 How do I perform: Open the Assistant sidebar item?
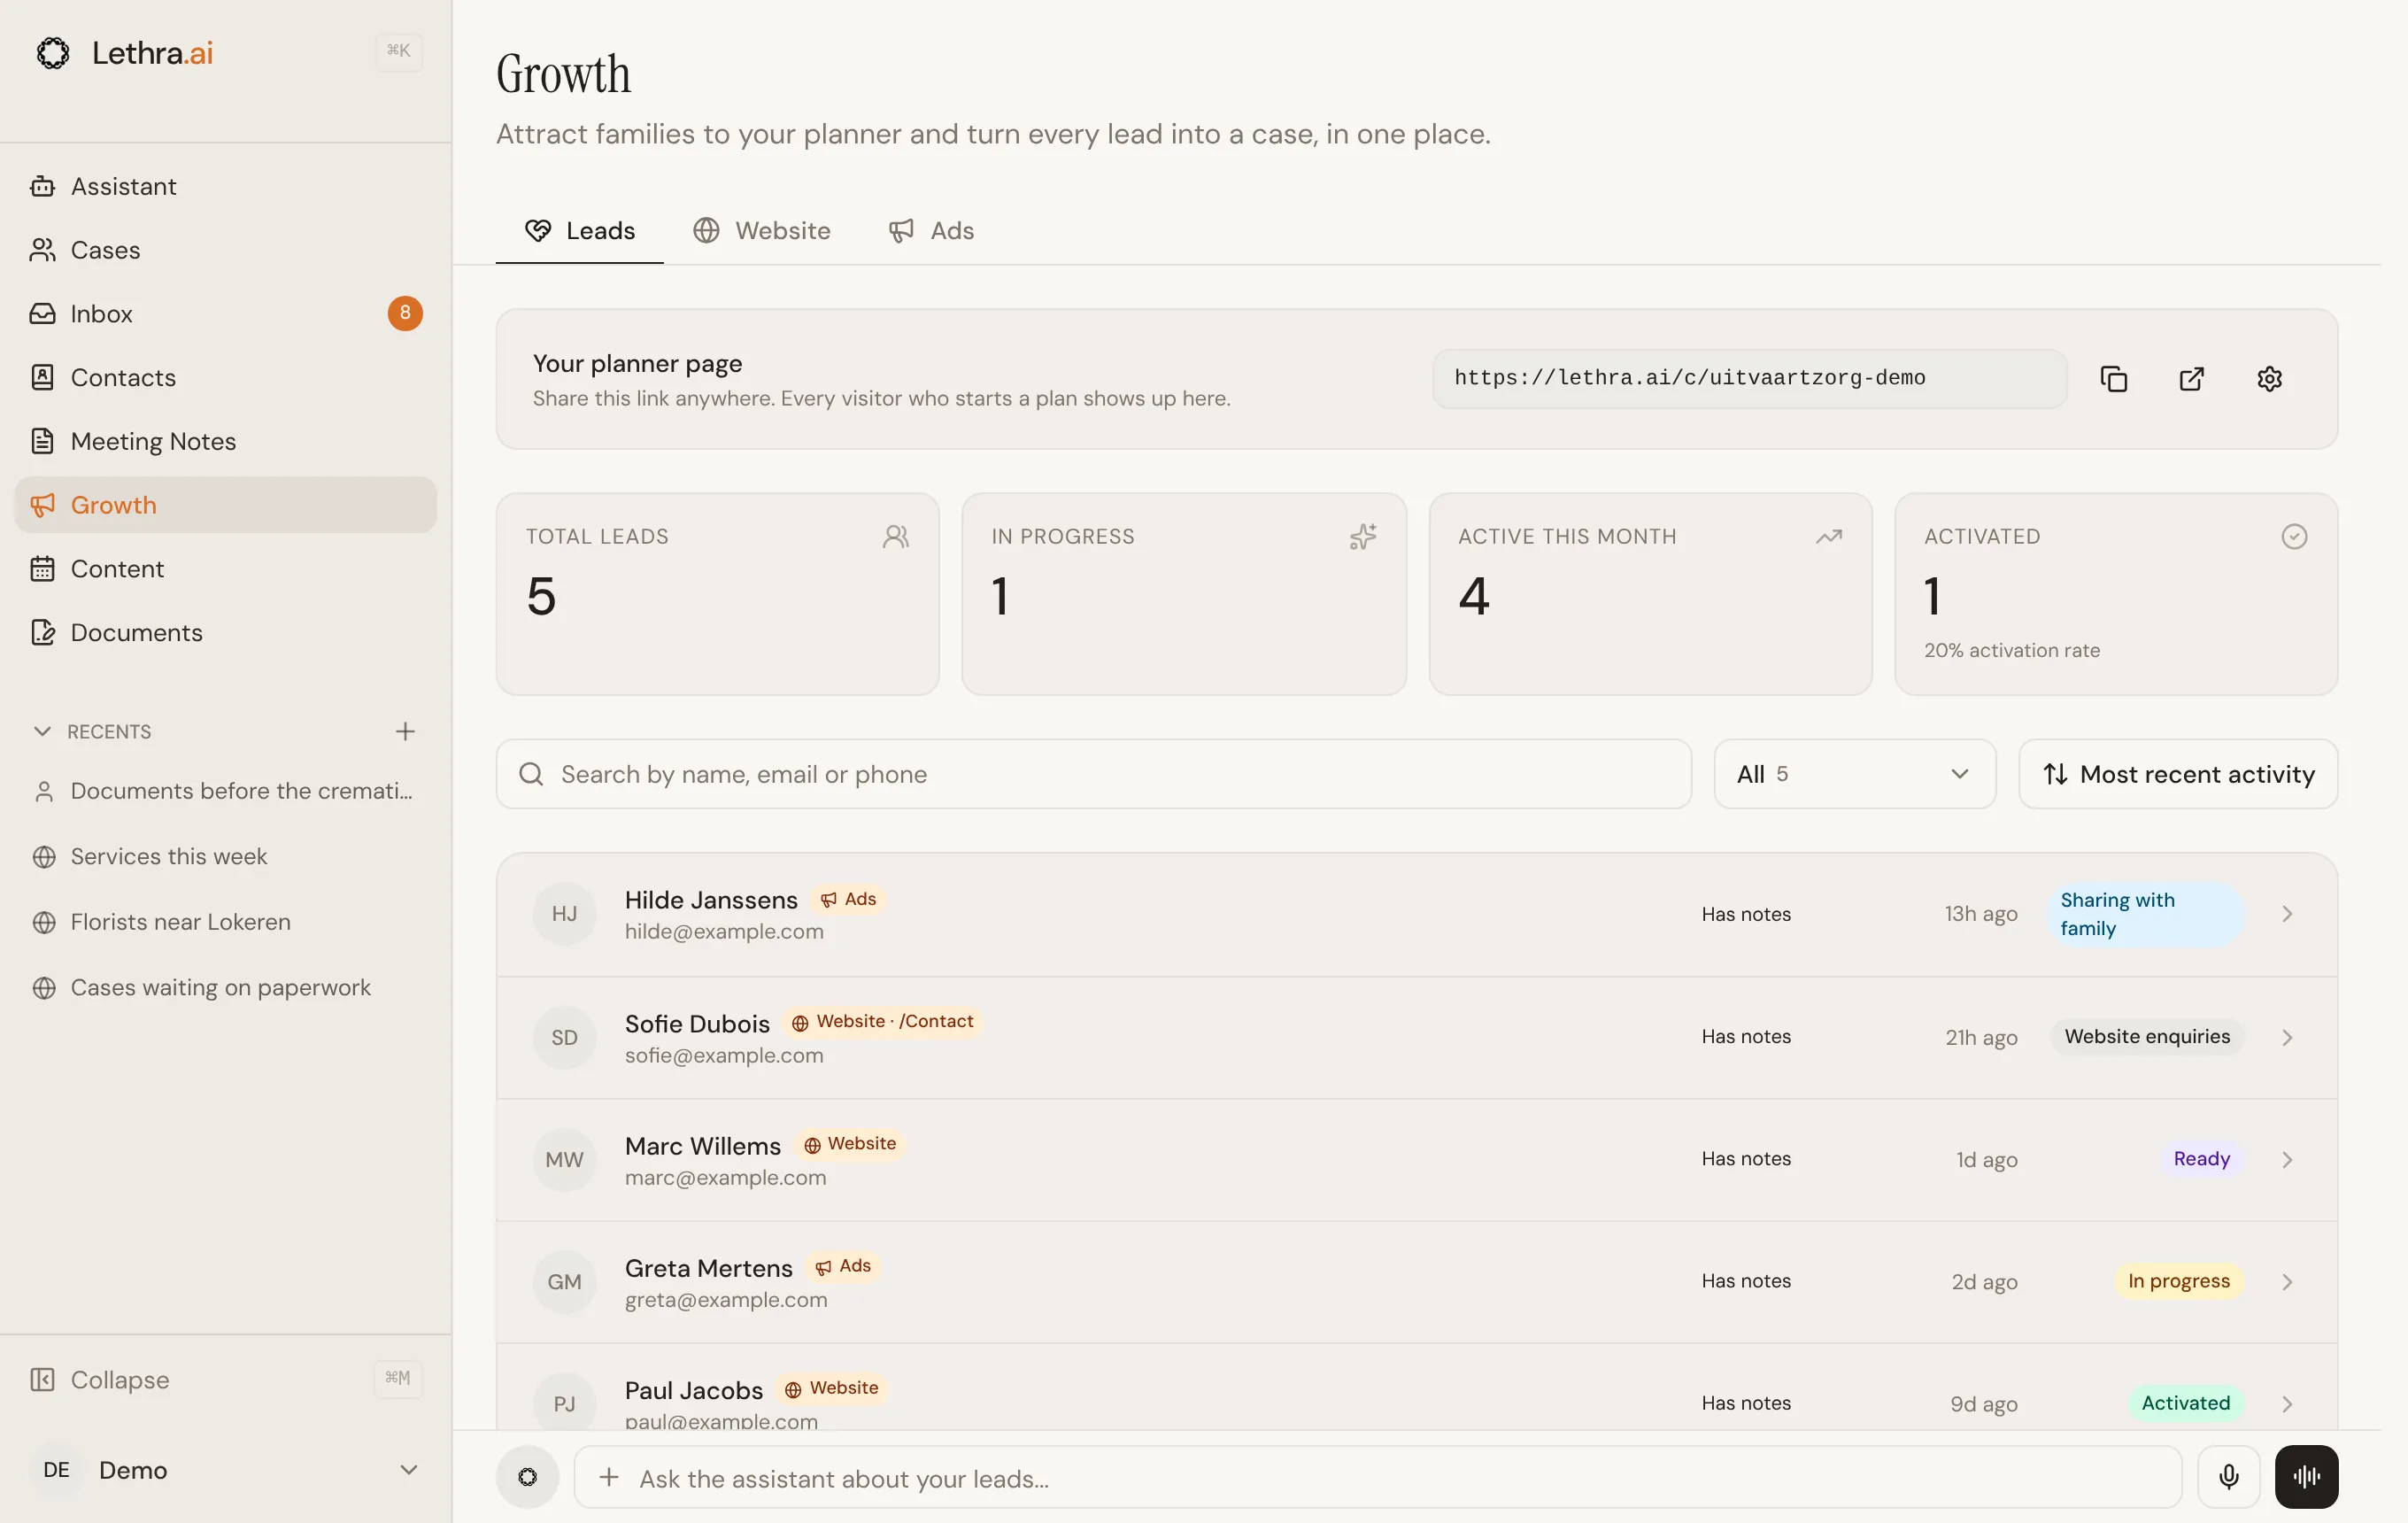pos(225,186)
